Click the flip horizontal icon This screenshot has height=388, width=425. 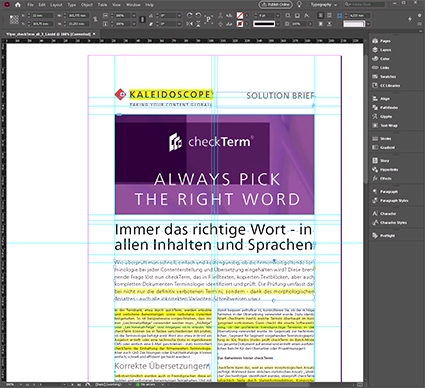[189, 24]
